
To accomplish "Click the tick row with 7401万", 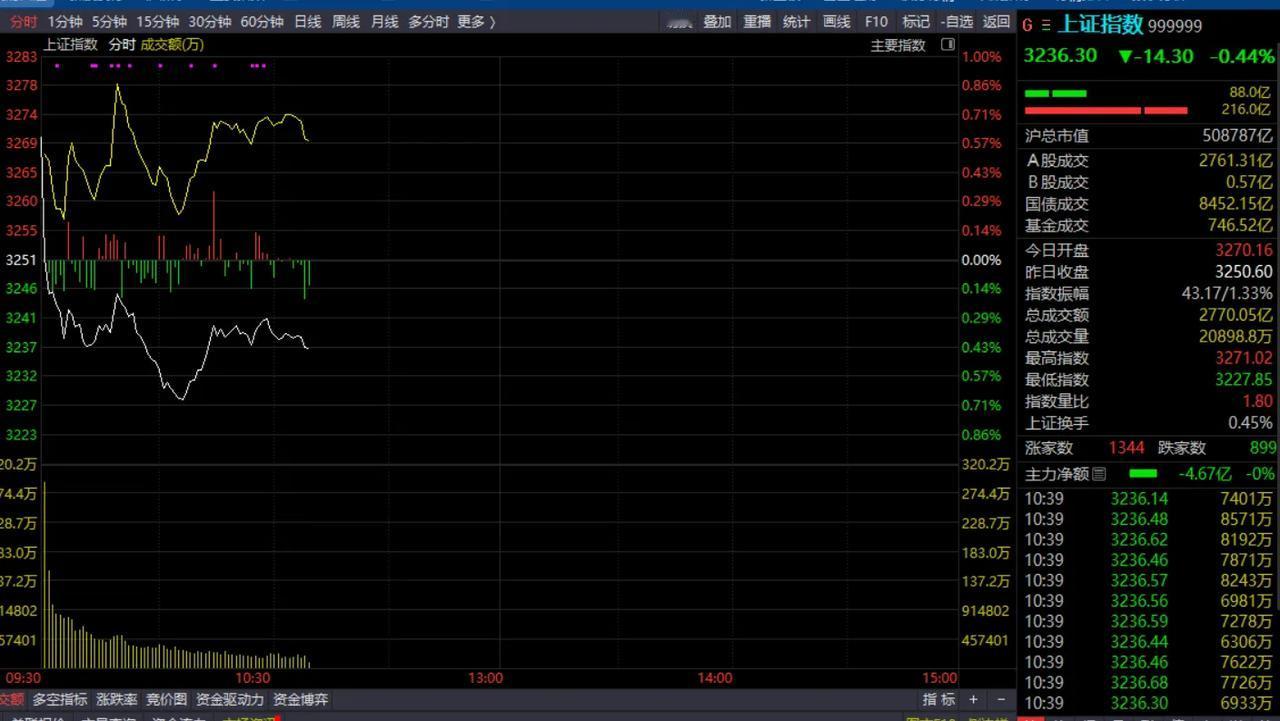I will (x=1148, y=499).
